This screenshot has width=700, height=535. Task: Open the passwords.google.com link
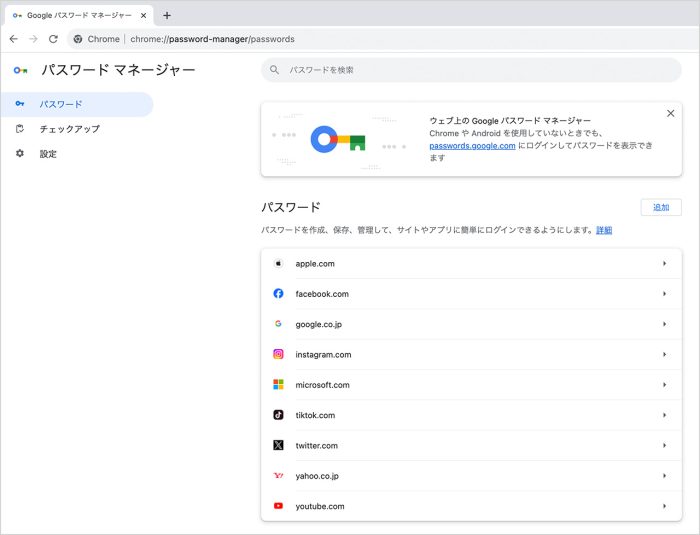click(472, 145)
